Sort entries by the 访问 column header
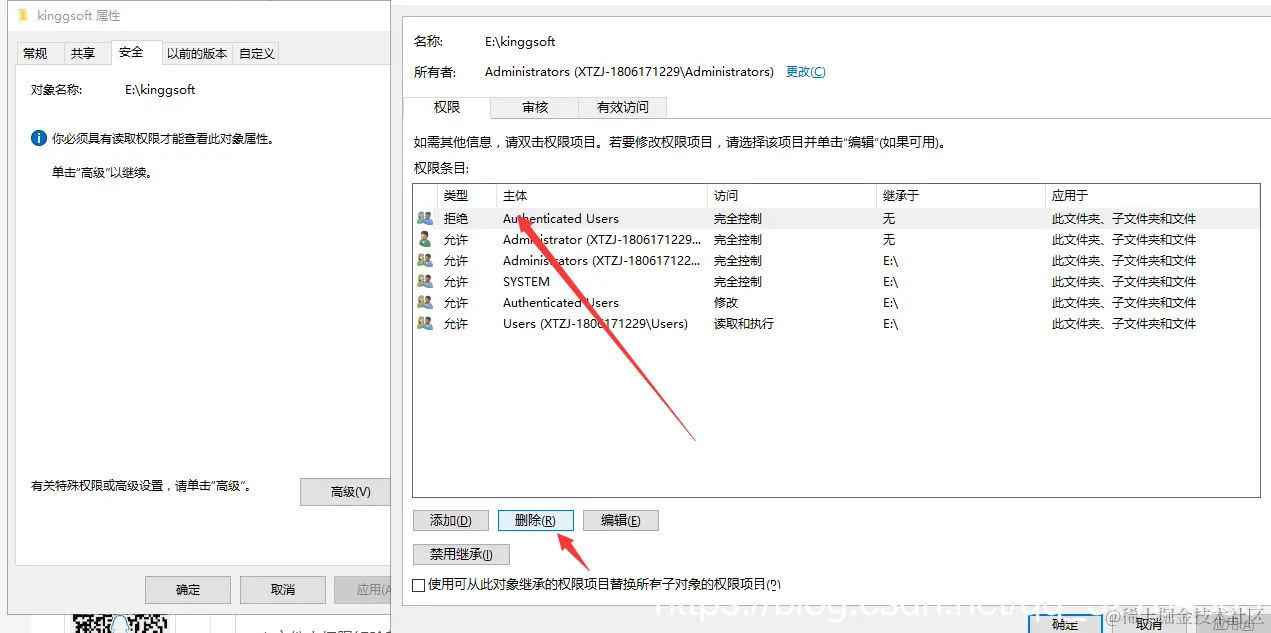This screenshot has width=1271, height=633. (792, 195)
